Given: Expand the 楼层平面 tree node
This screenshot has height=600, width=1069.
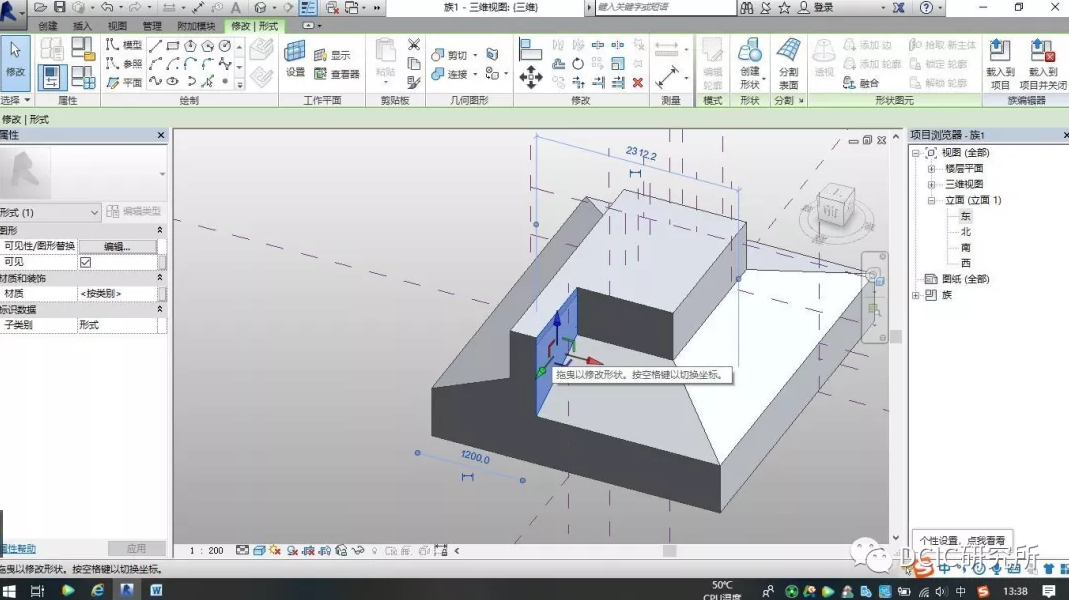Looking at the screenshot, I should [931, 169].
